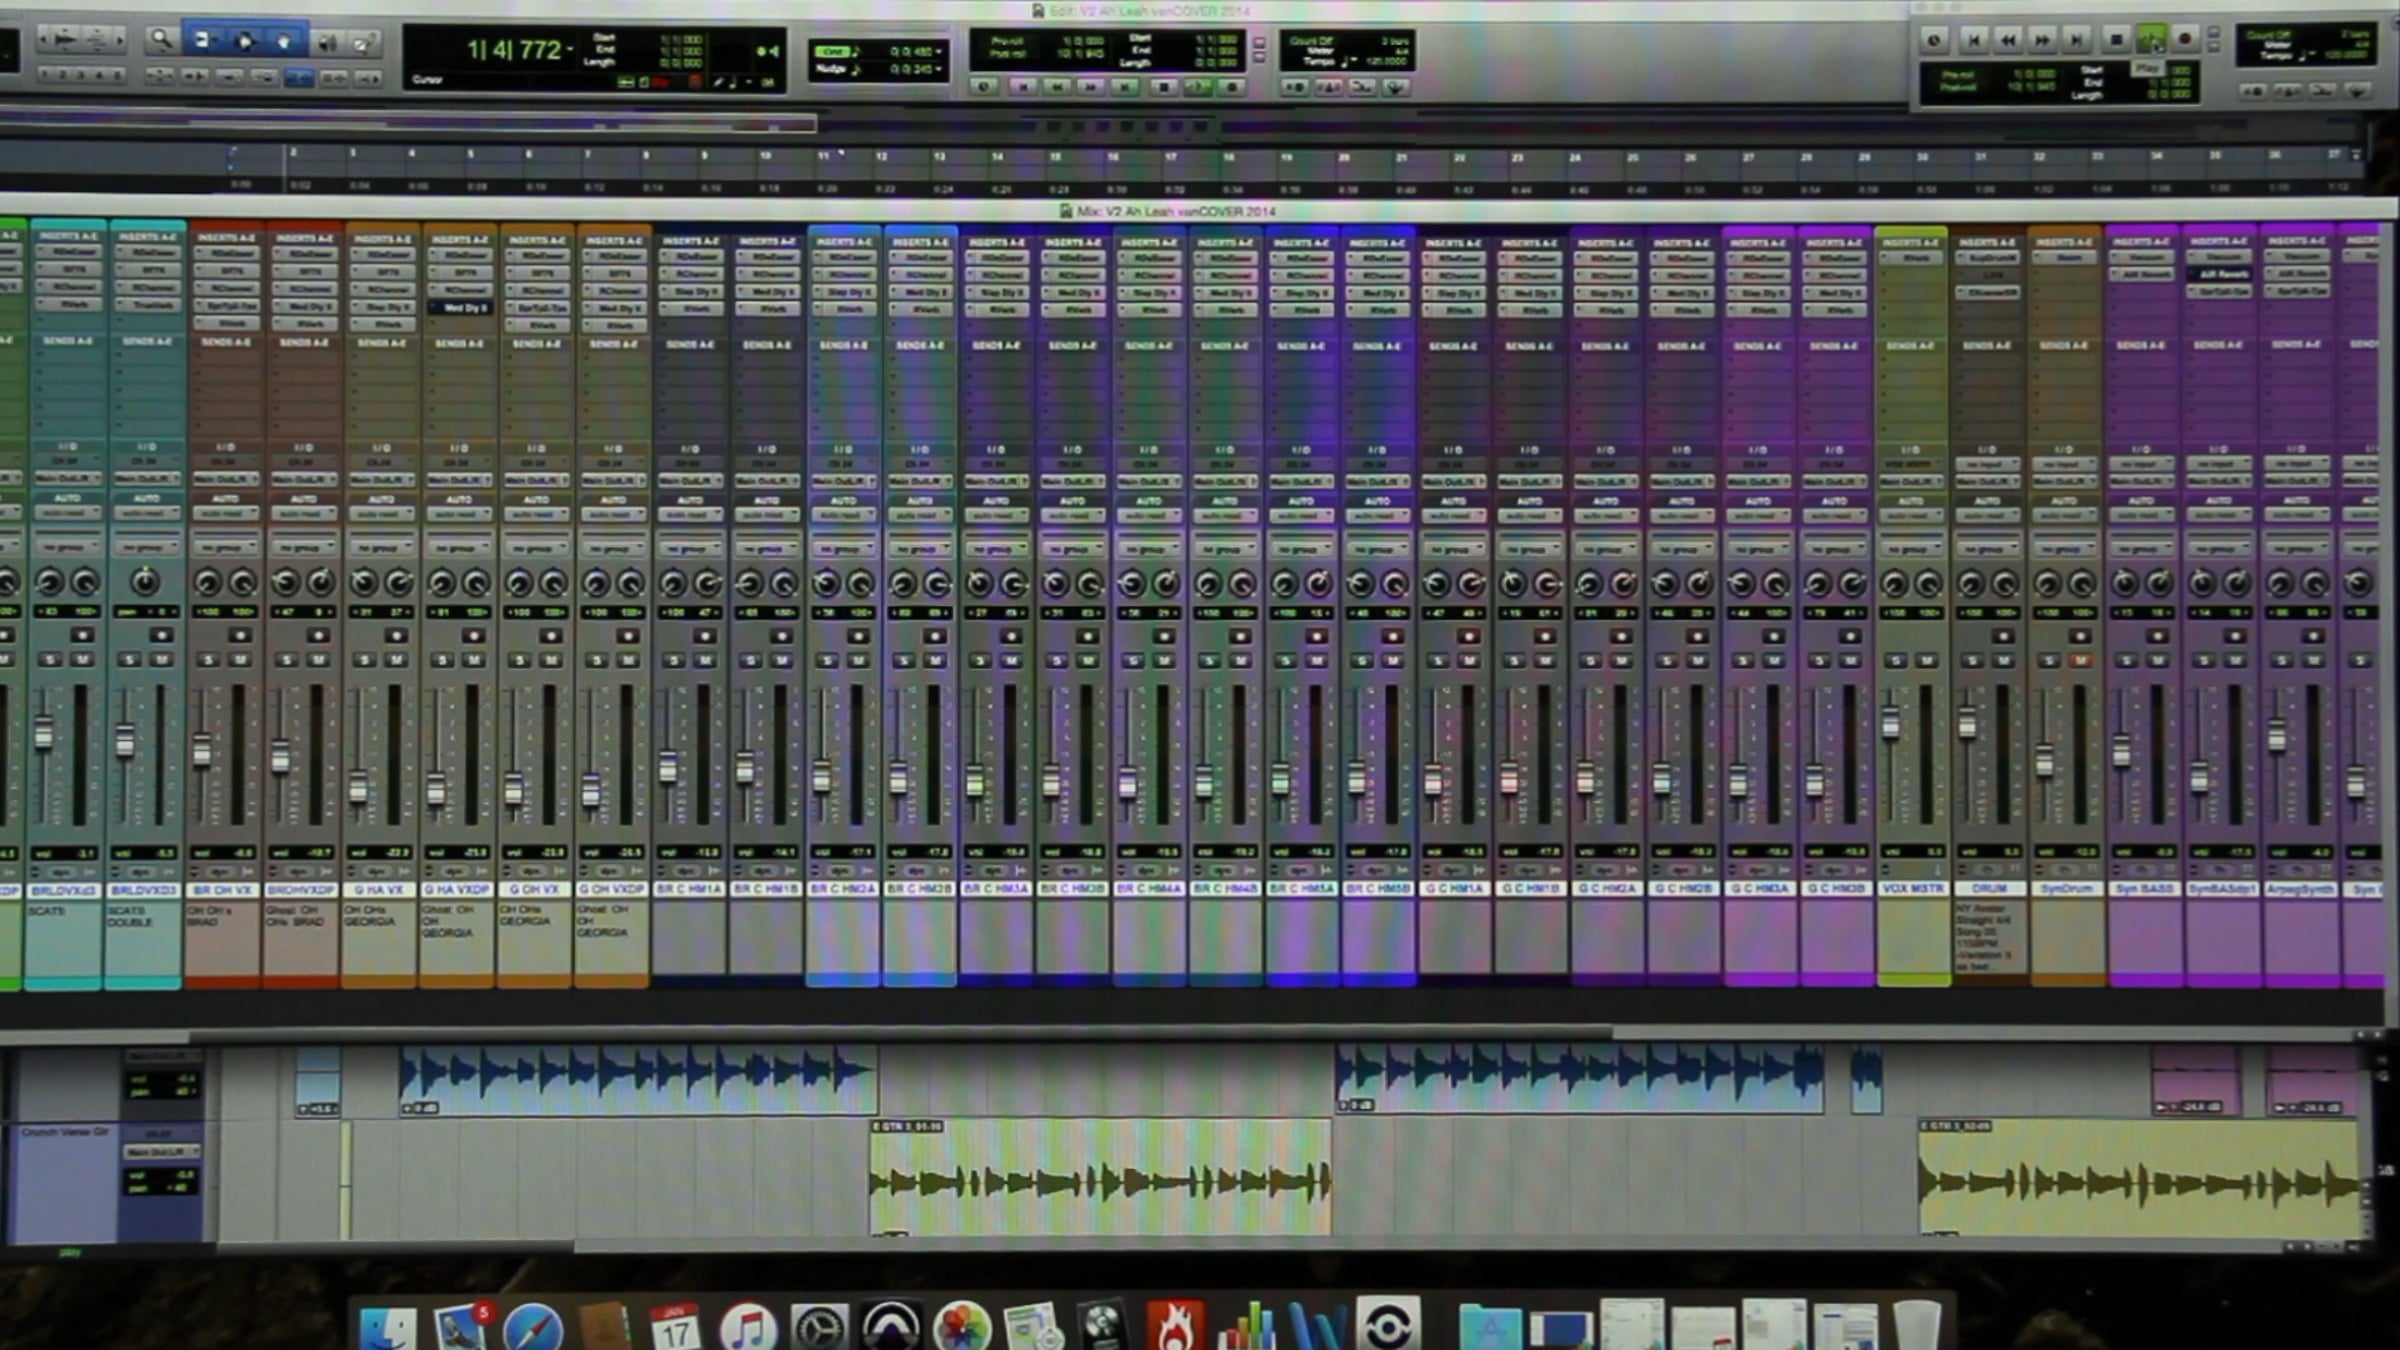
Task: Click the Nudge value field
Action: pyautogui.click(x=910, y=69)
